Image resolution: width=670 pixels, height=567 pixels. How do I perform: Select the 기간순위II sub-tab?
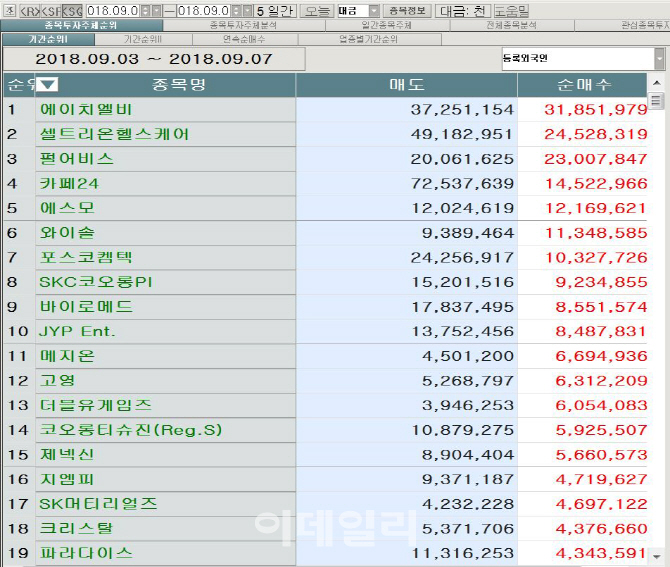[x=143, y=39]
